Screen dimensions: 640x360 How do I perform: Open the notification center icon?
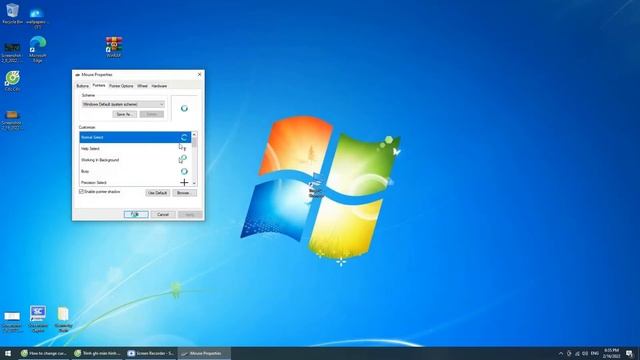coord(629,353)
